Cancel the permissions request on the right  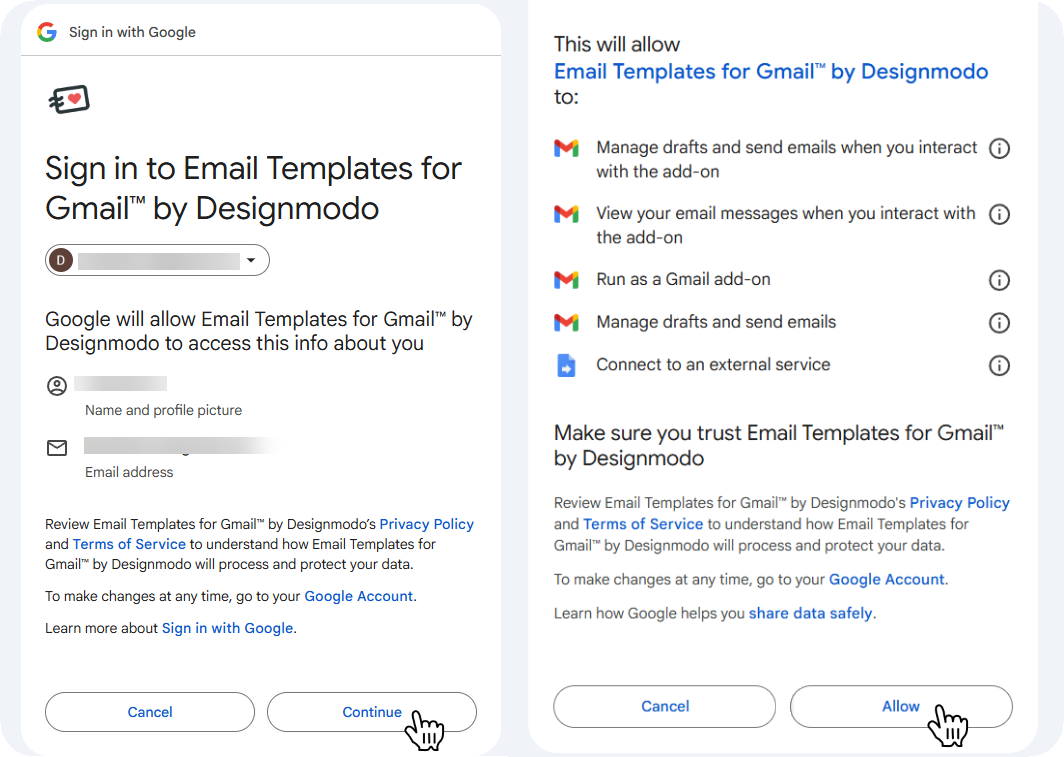[x=665, y=706]
